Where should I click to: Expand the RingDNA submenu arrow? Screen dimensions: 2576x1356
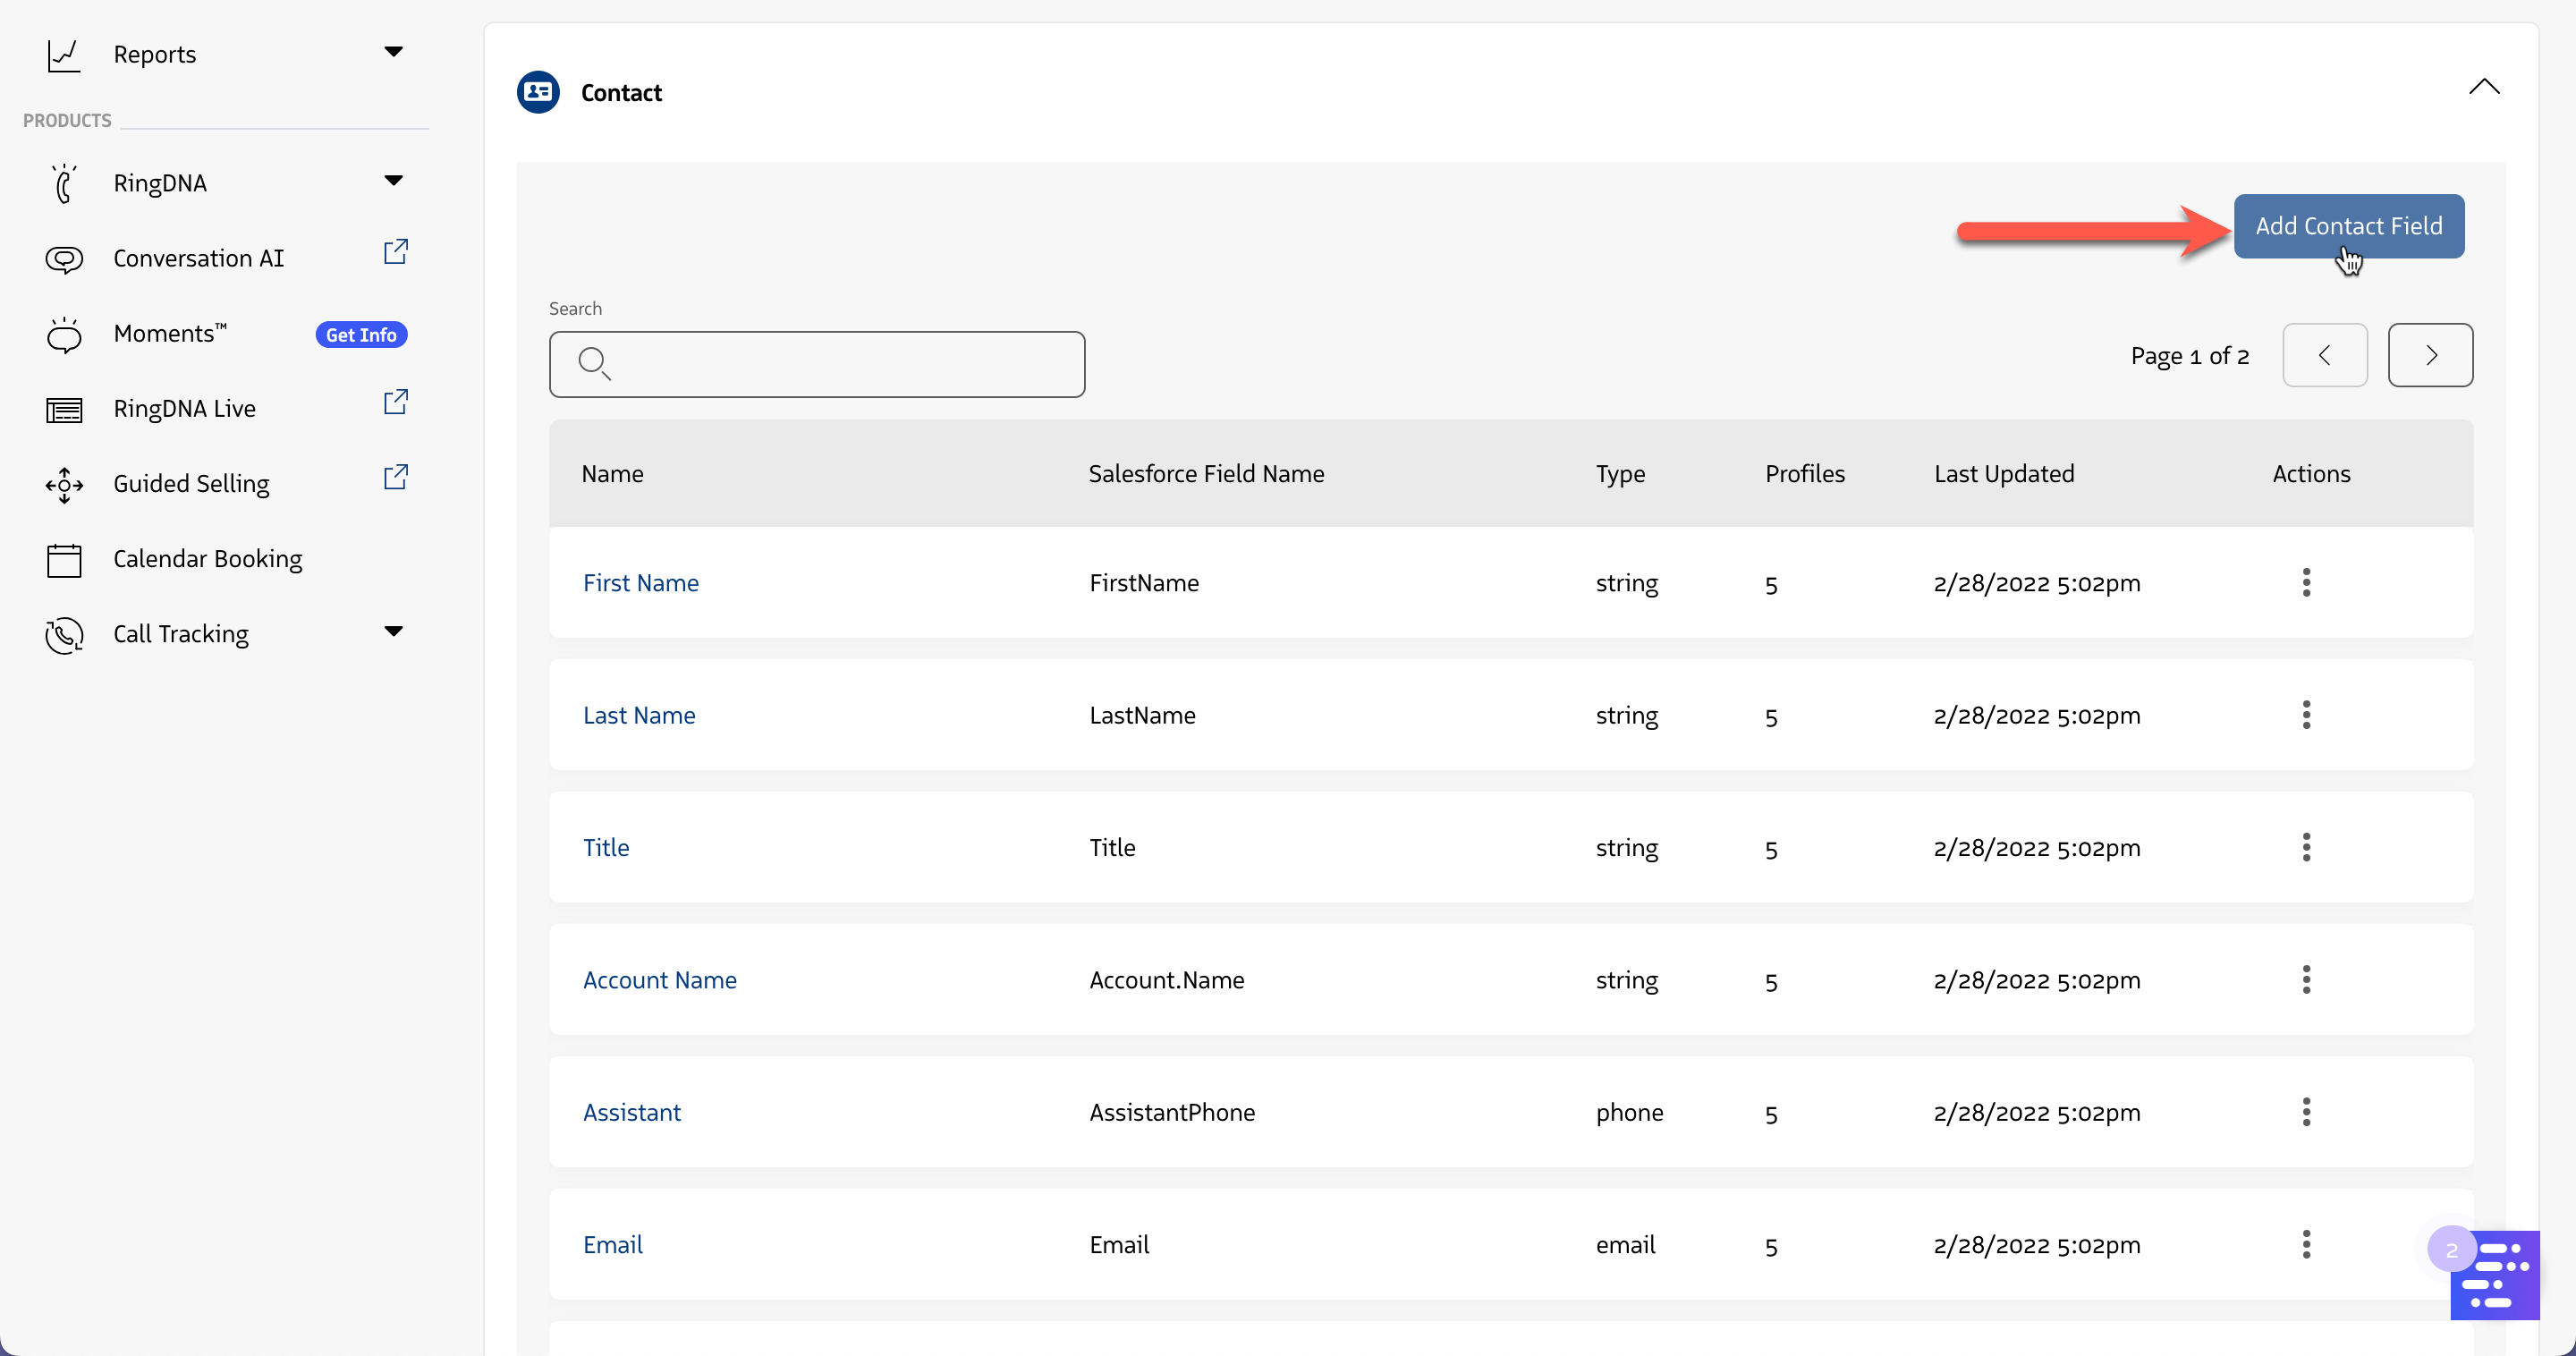(x=393, y=181)
